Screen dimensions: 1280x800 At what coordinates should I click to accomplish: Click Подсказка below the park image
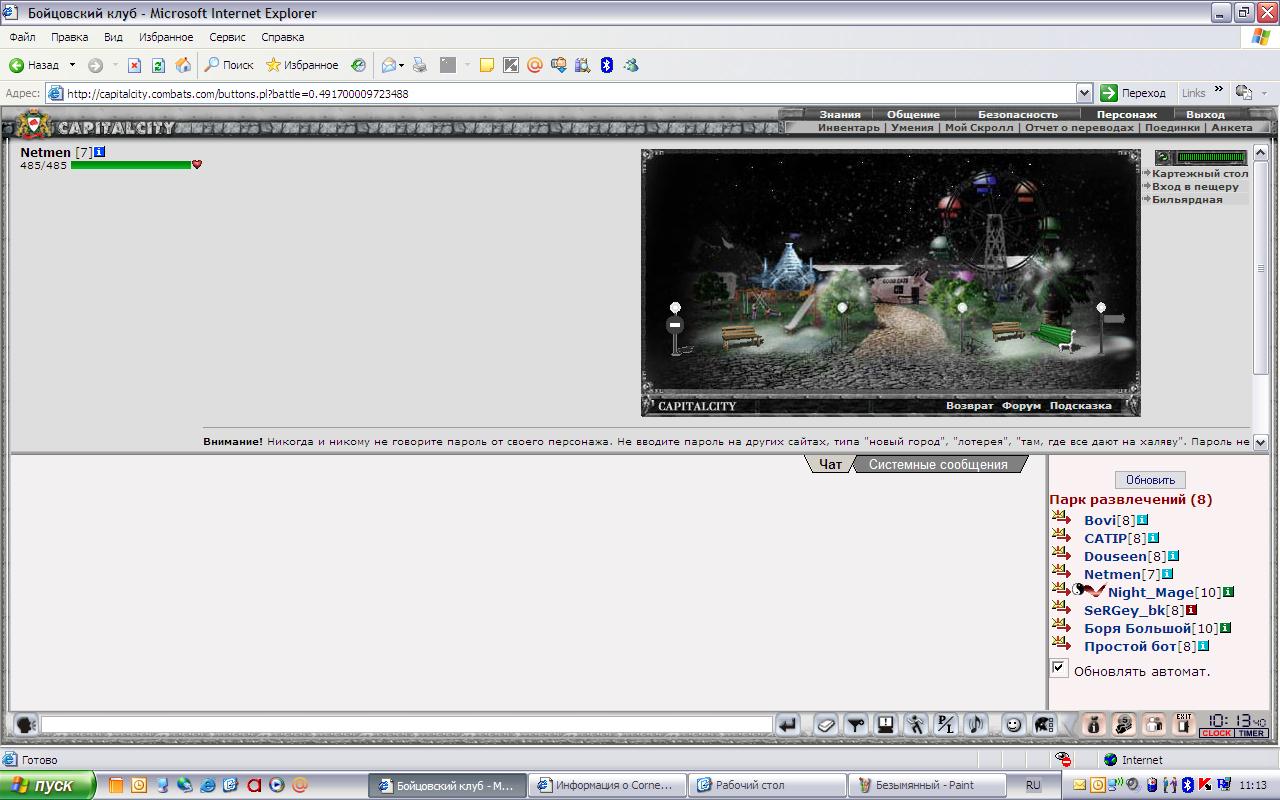click(1080, 406)
